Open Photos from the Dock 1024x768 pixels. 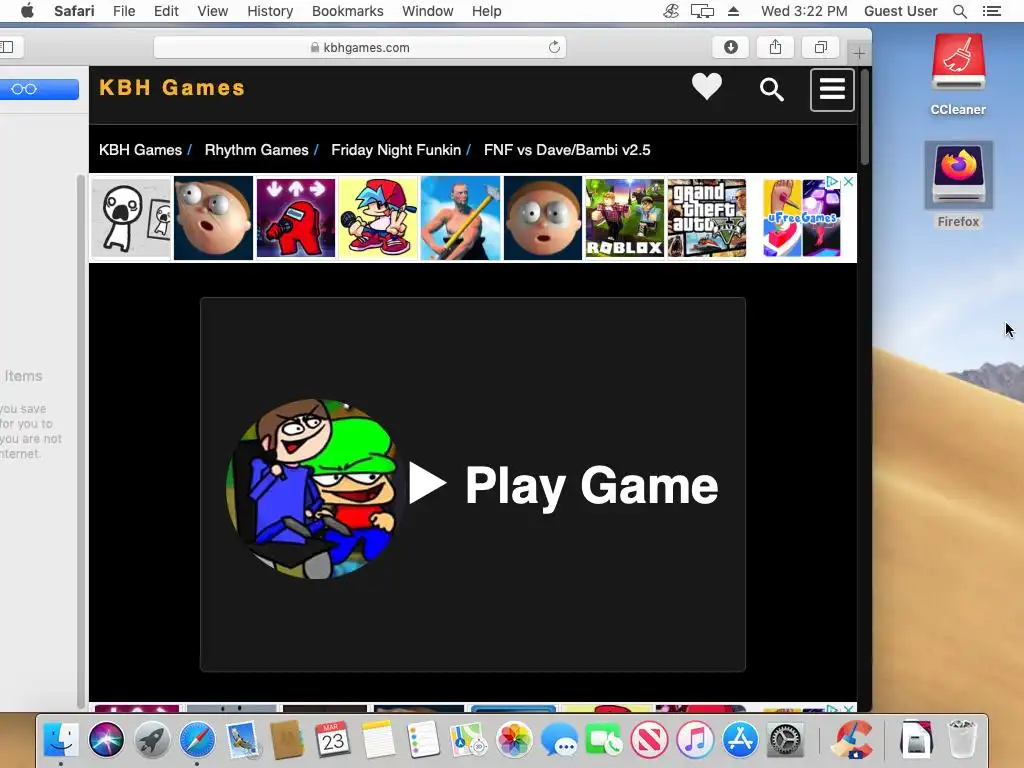(x=514, y=740)
